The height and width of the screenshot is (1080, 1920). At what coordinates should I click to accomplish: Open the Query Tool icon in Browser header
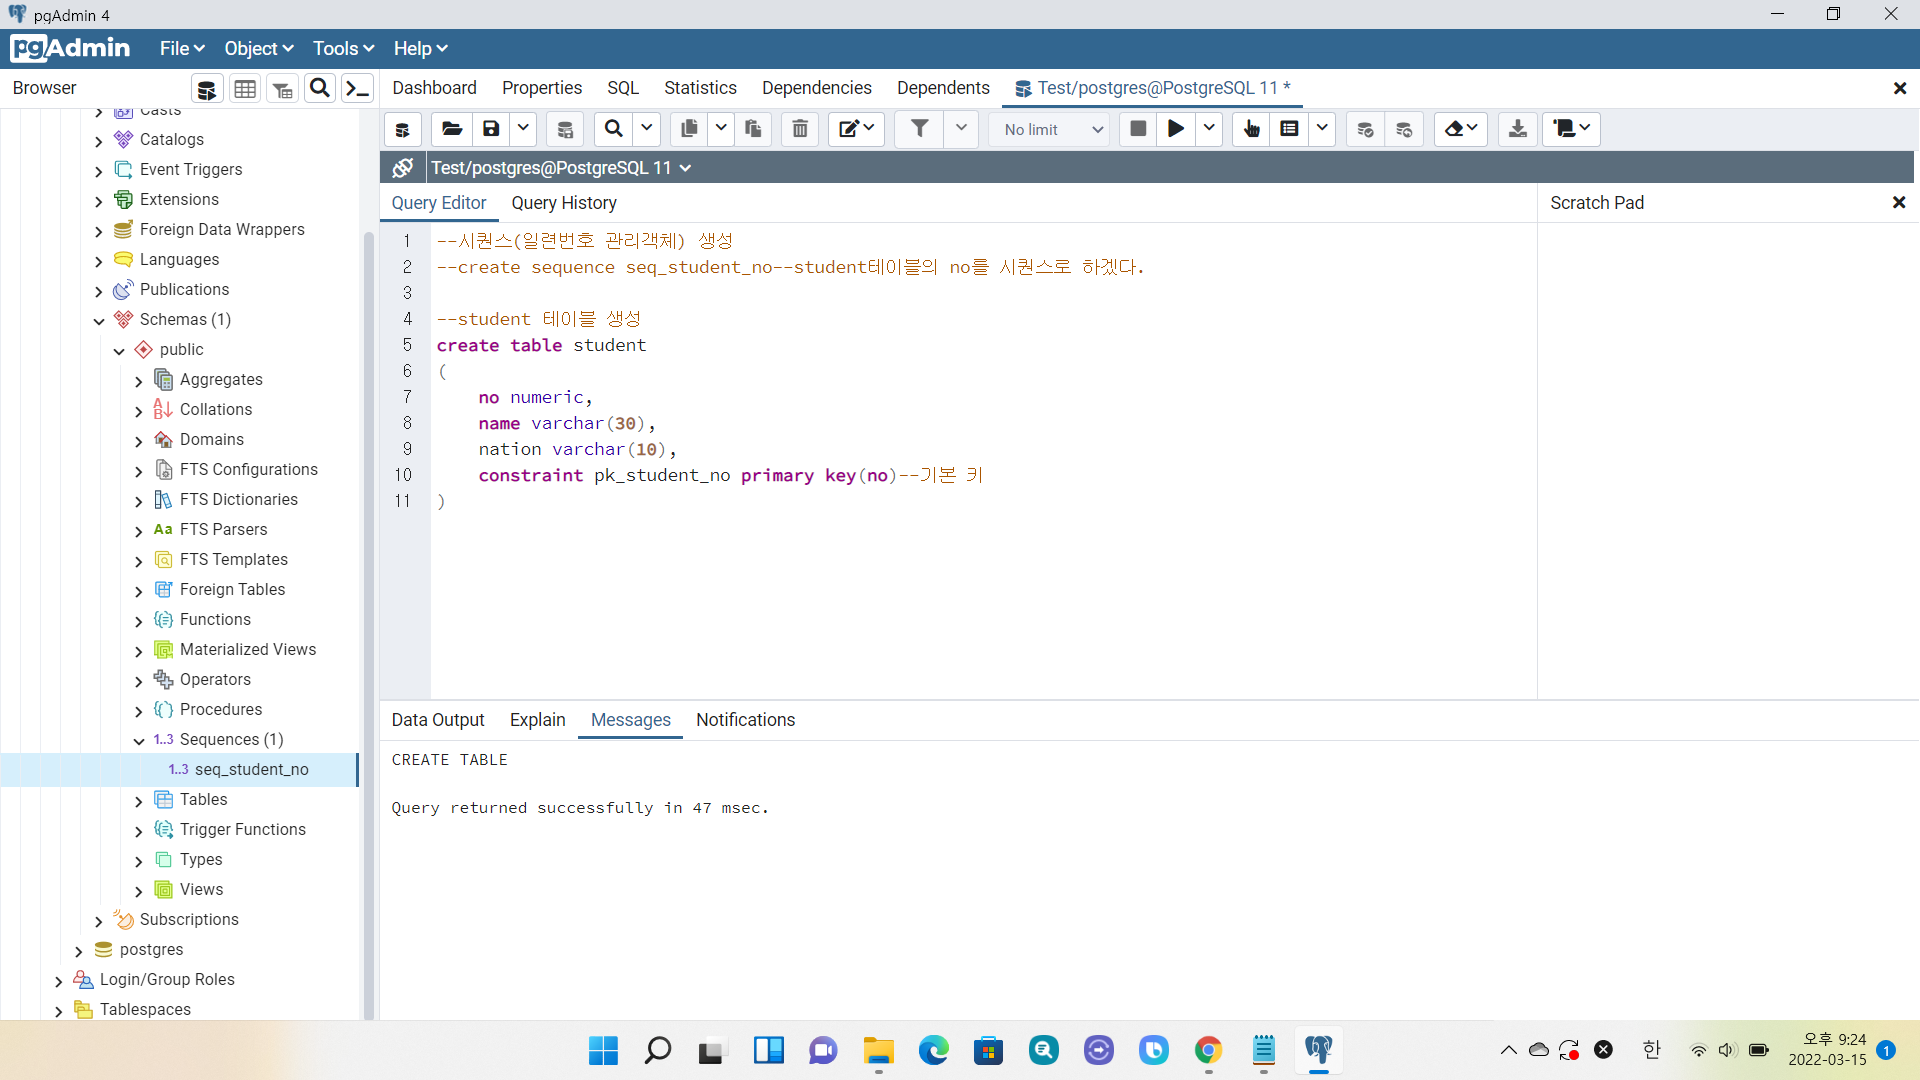click(x=207, y=89)
